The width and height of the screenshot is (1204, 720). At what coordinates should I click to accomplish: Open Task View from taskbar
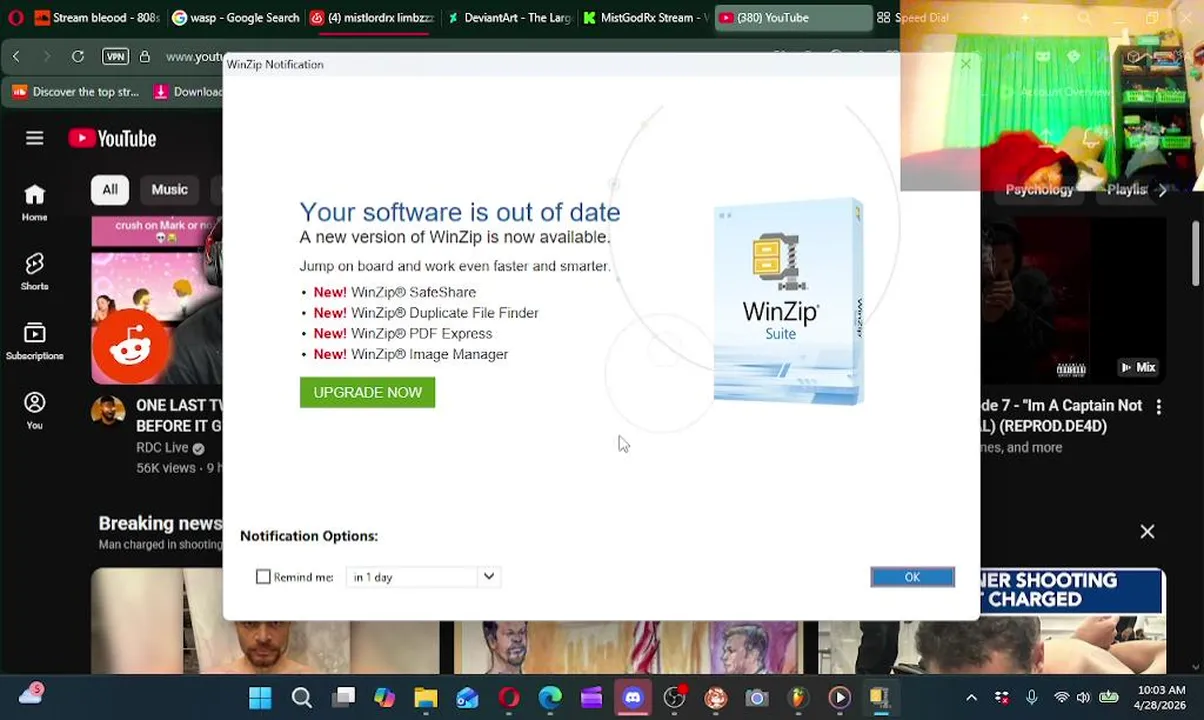[344, 697]
